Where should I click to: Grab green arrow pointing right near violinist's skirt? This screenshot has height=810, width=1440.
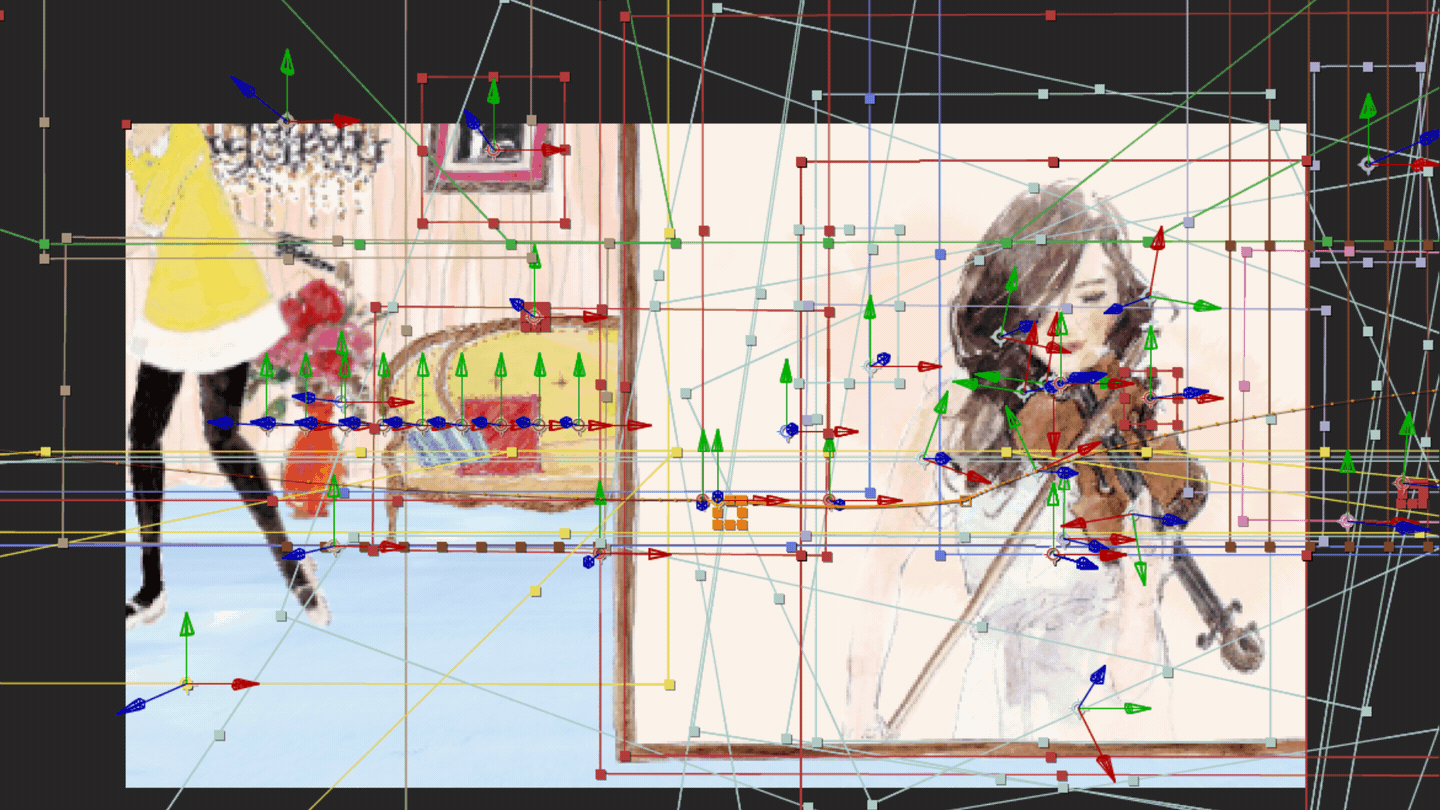click(x=1138, y=708)
